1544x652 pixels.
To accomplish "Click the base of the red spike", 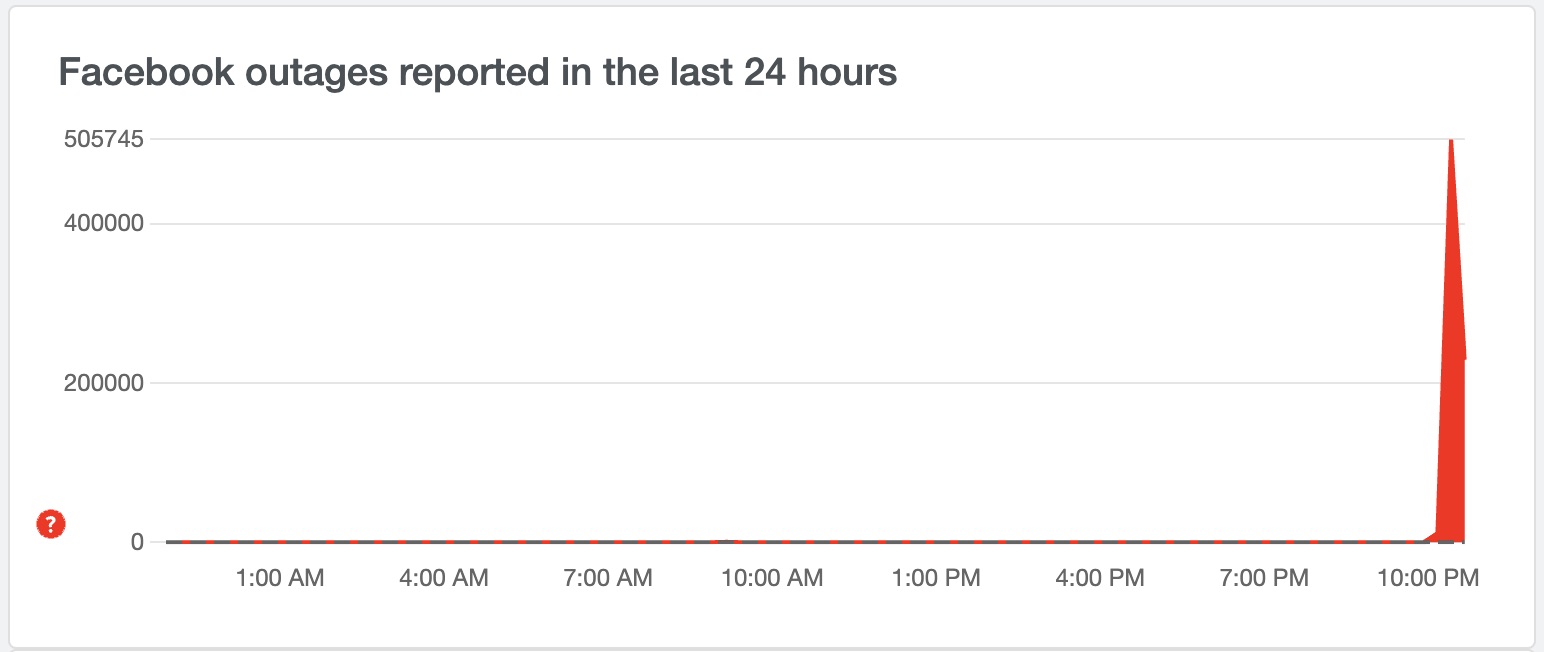I will tap(1450, 538).
